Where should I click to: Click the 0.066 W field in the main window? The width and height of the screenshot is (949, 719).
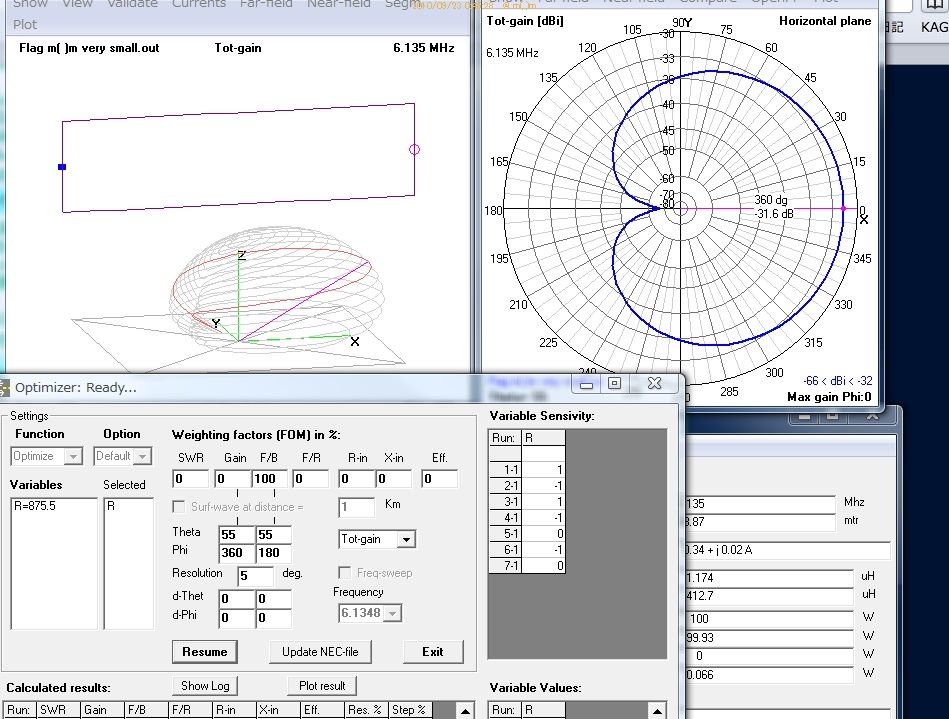tap(769, 674)
